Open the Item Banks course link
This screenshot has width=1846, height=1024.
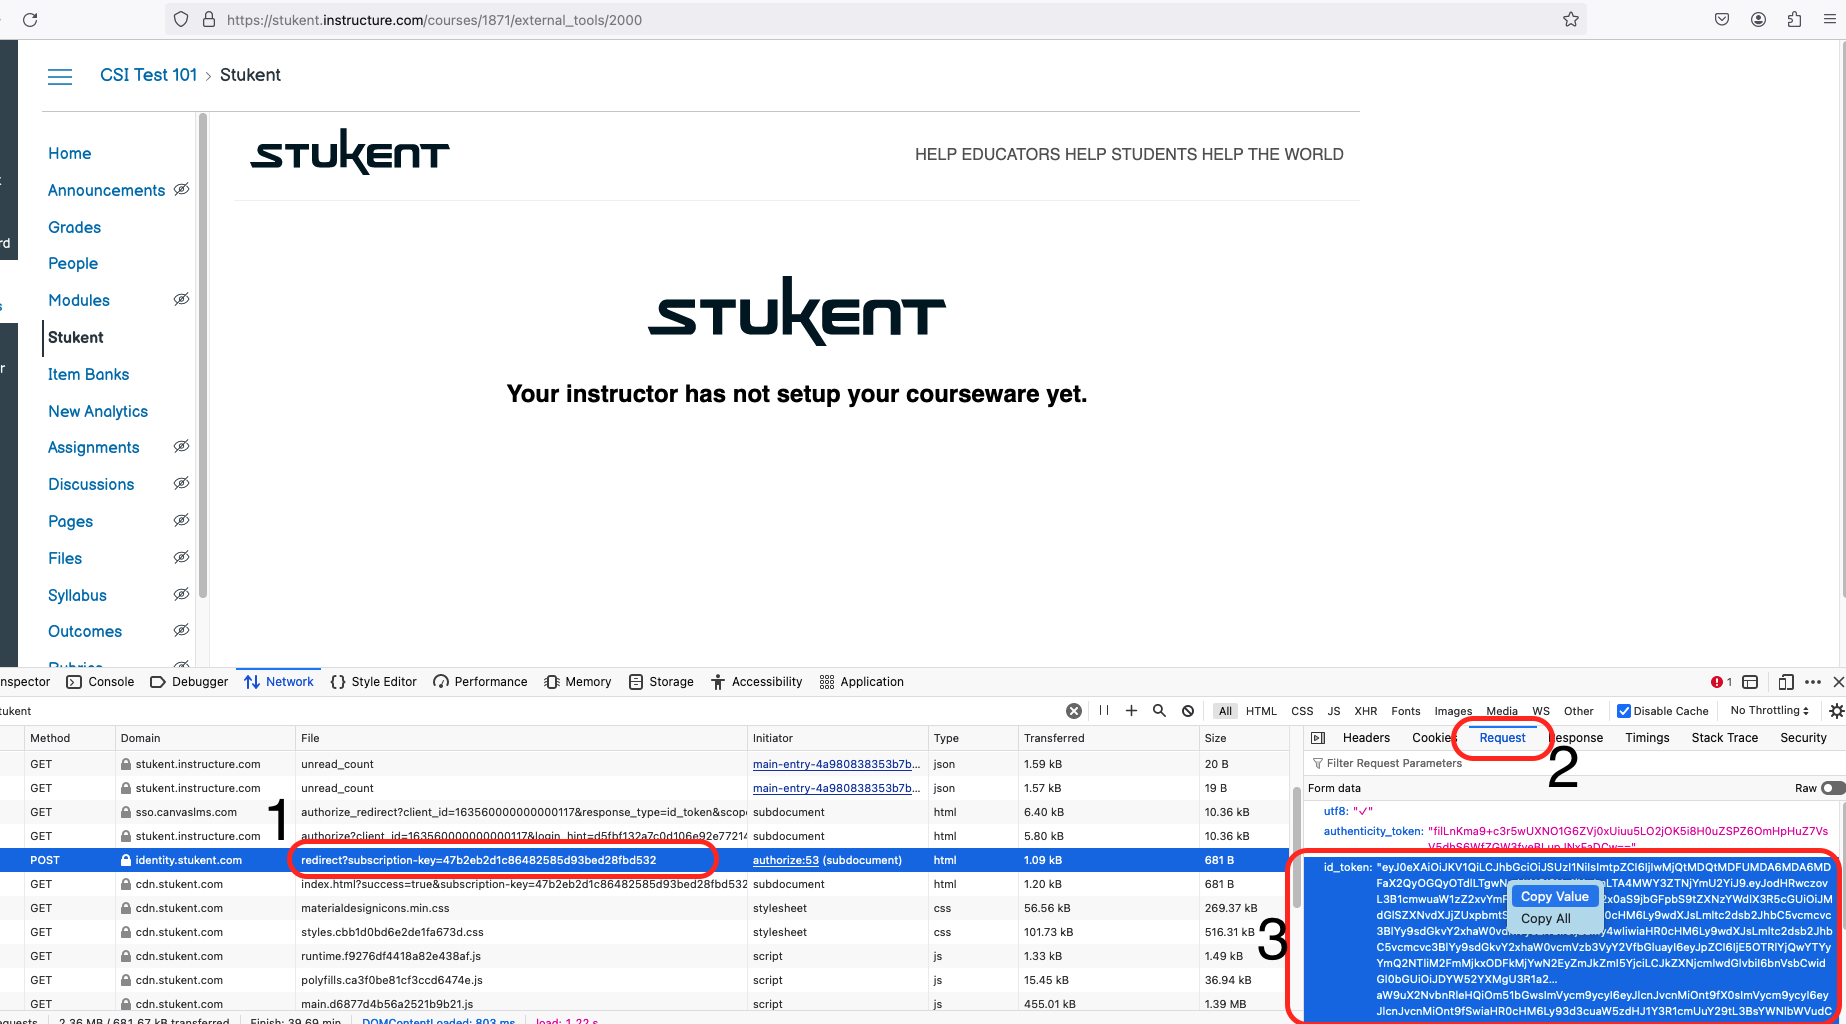pyautogui.click(x=88, y=374)
